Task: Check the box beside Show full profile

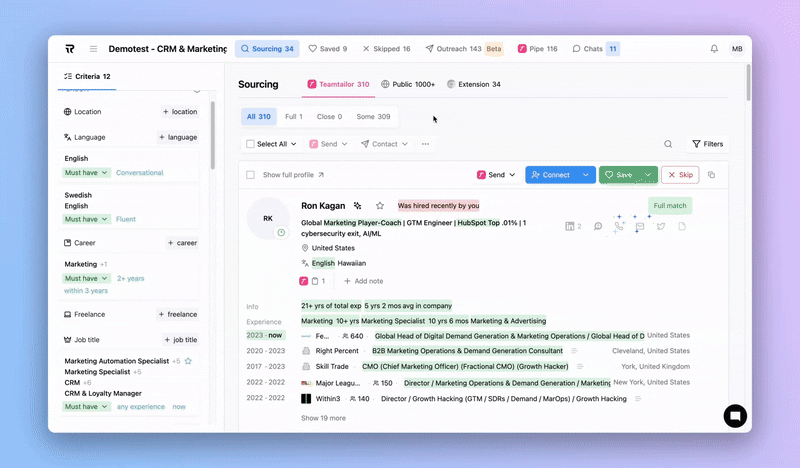Action: coord(250,175)
